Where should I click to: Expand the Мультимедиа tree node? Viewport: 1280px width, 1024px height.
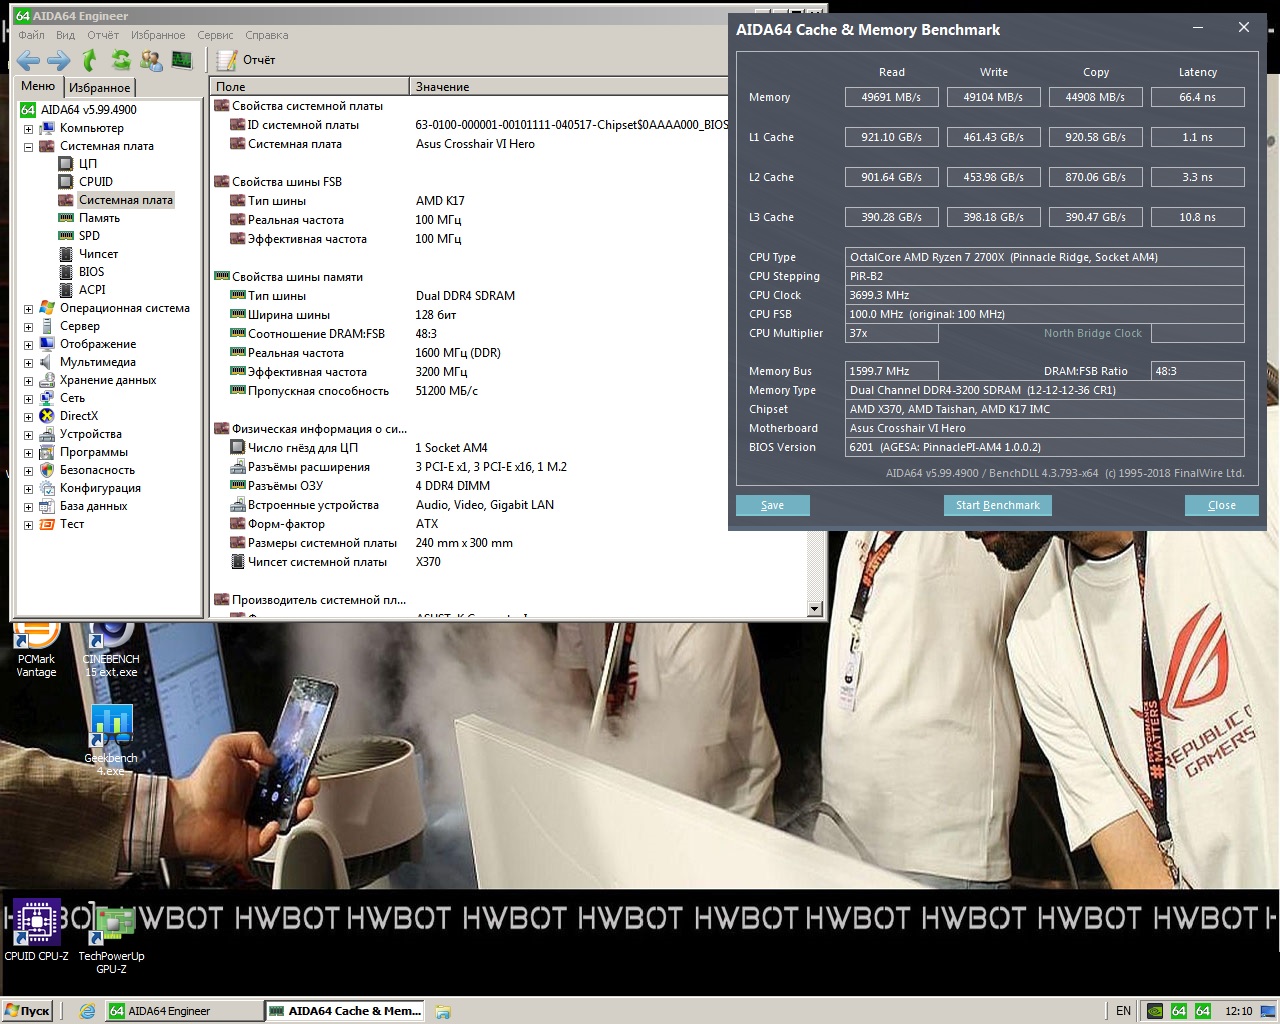click(28, 363)
